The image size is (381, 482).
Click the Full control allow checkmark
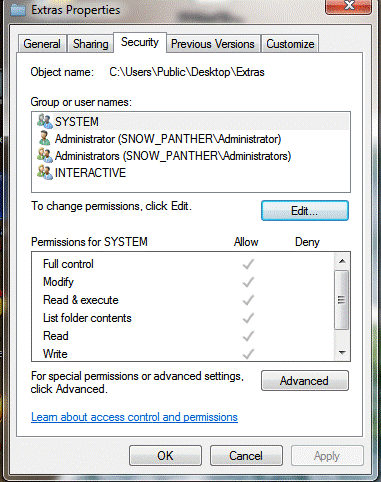point(248,264)
